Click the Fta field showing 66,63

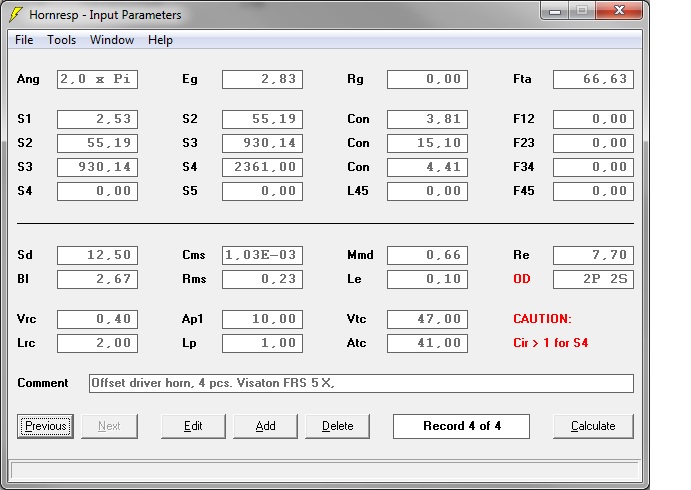[x=593, y=79]
